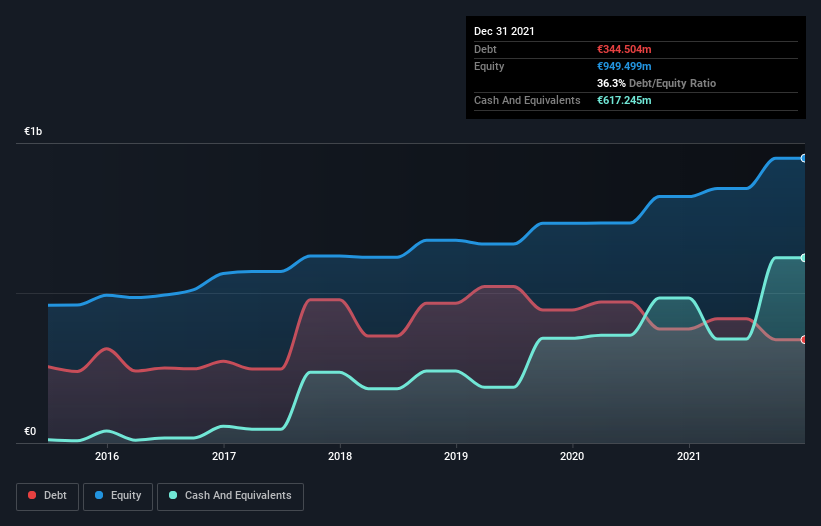Click the €617.245m cash value
Viewport: 821px width, 526px height.
624,100
